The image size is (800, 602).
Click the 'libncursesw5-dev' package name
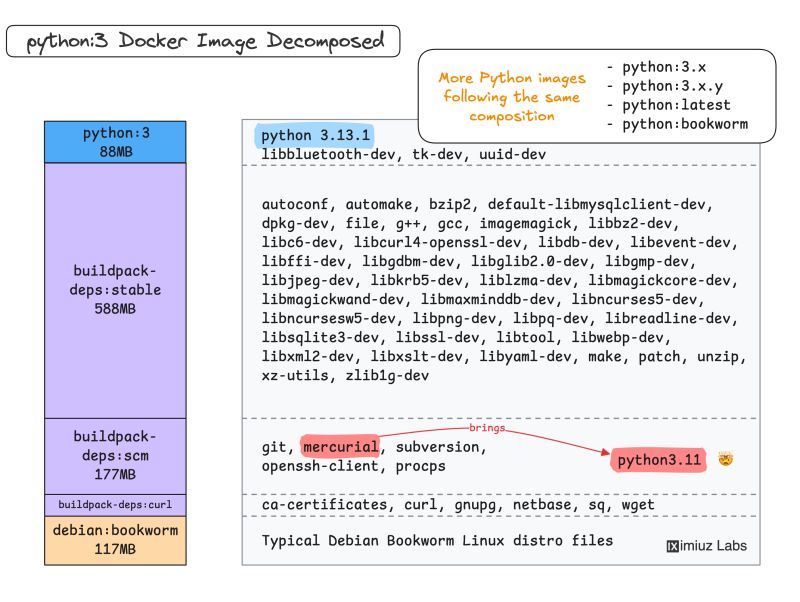pos(328,318)
